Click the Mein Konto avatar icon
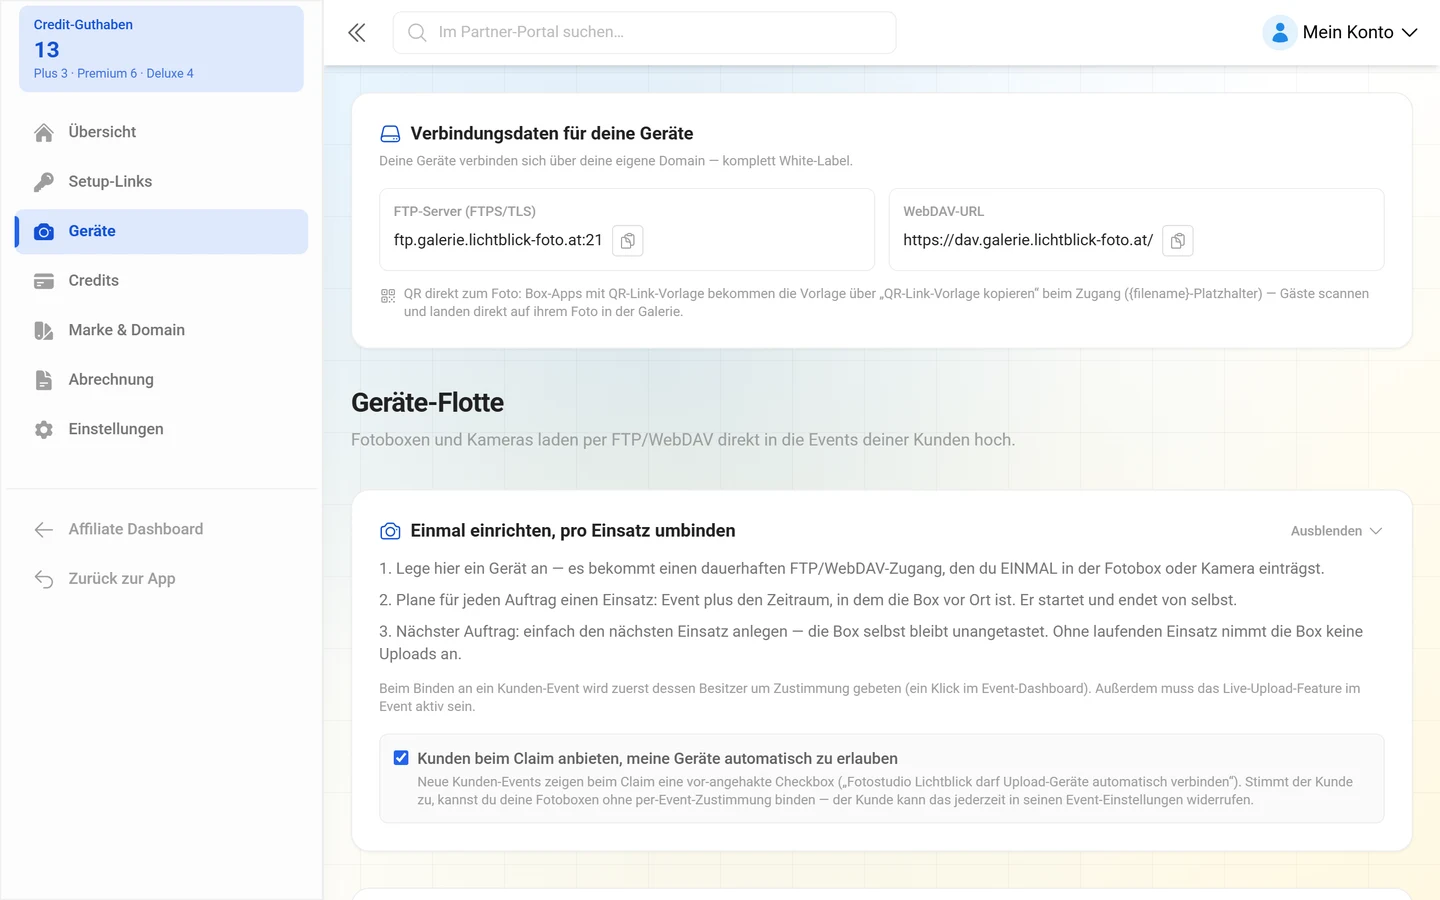 tap(1280, 33)
